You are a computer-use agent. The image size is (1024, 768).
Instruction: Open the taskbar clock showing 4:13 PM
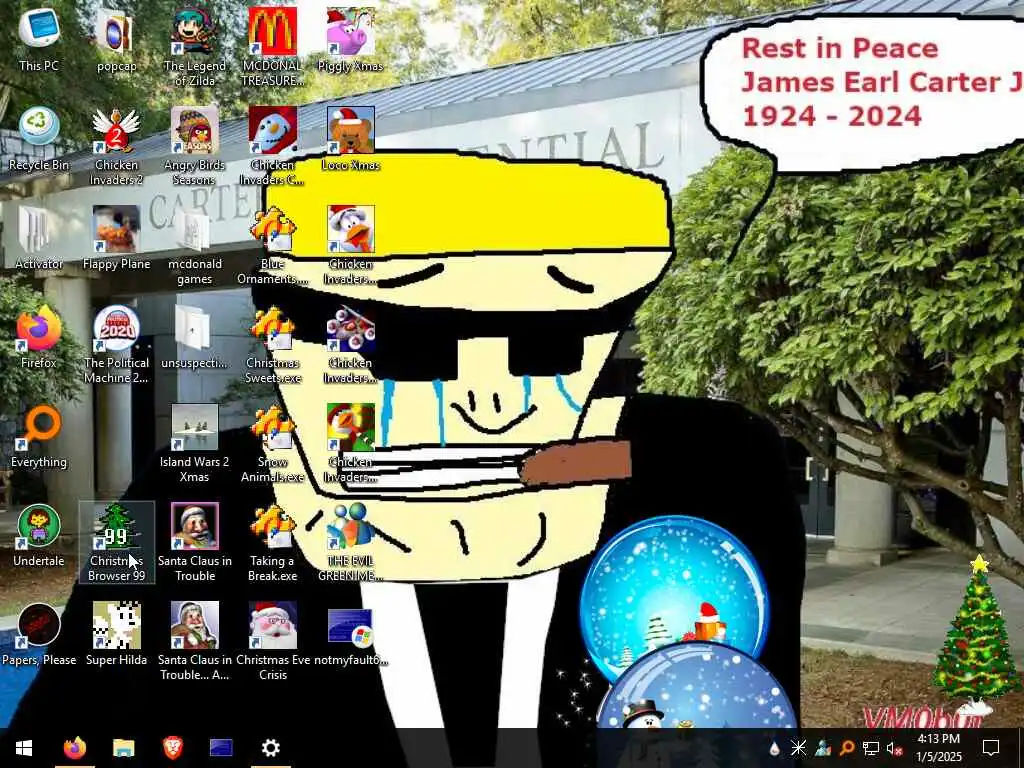[938, 748]
